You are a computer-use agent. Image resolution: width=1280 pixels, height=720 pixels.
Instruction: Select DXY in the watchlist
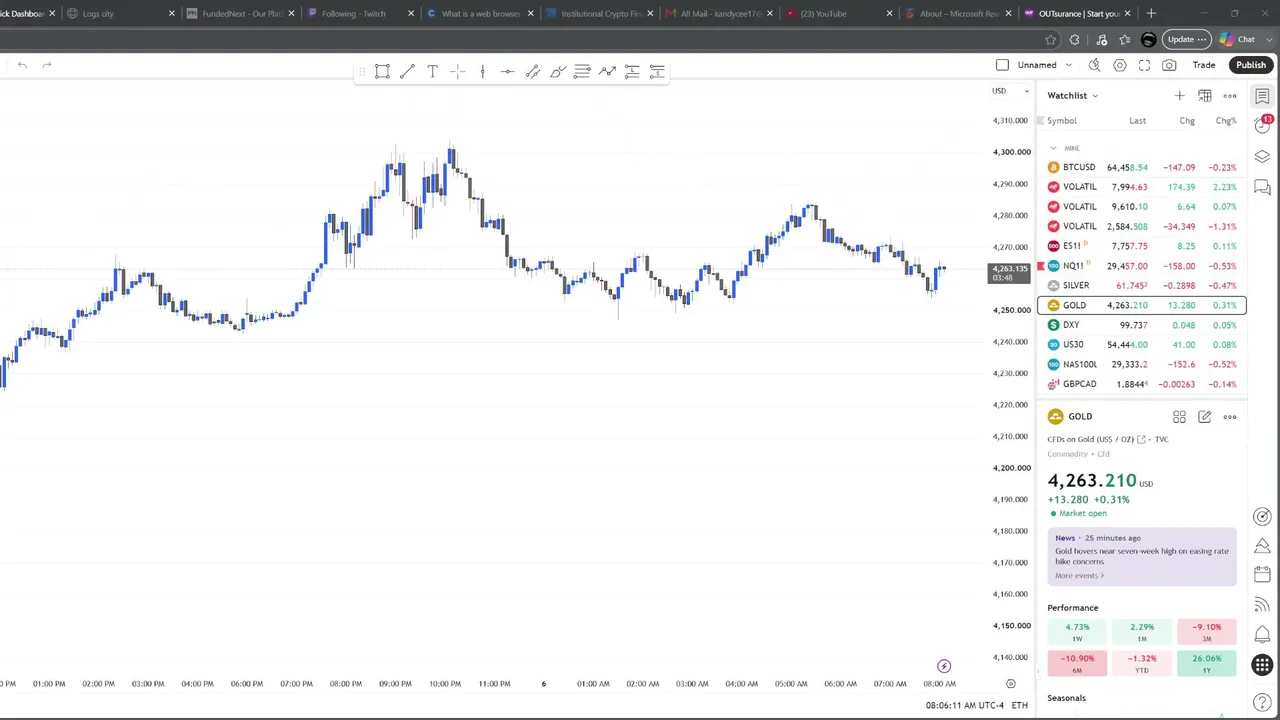(x=1142, y=325)
